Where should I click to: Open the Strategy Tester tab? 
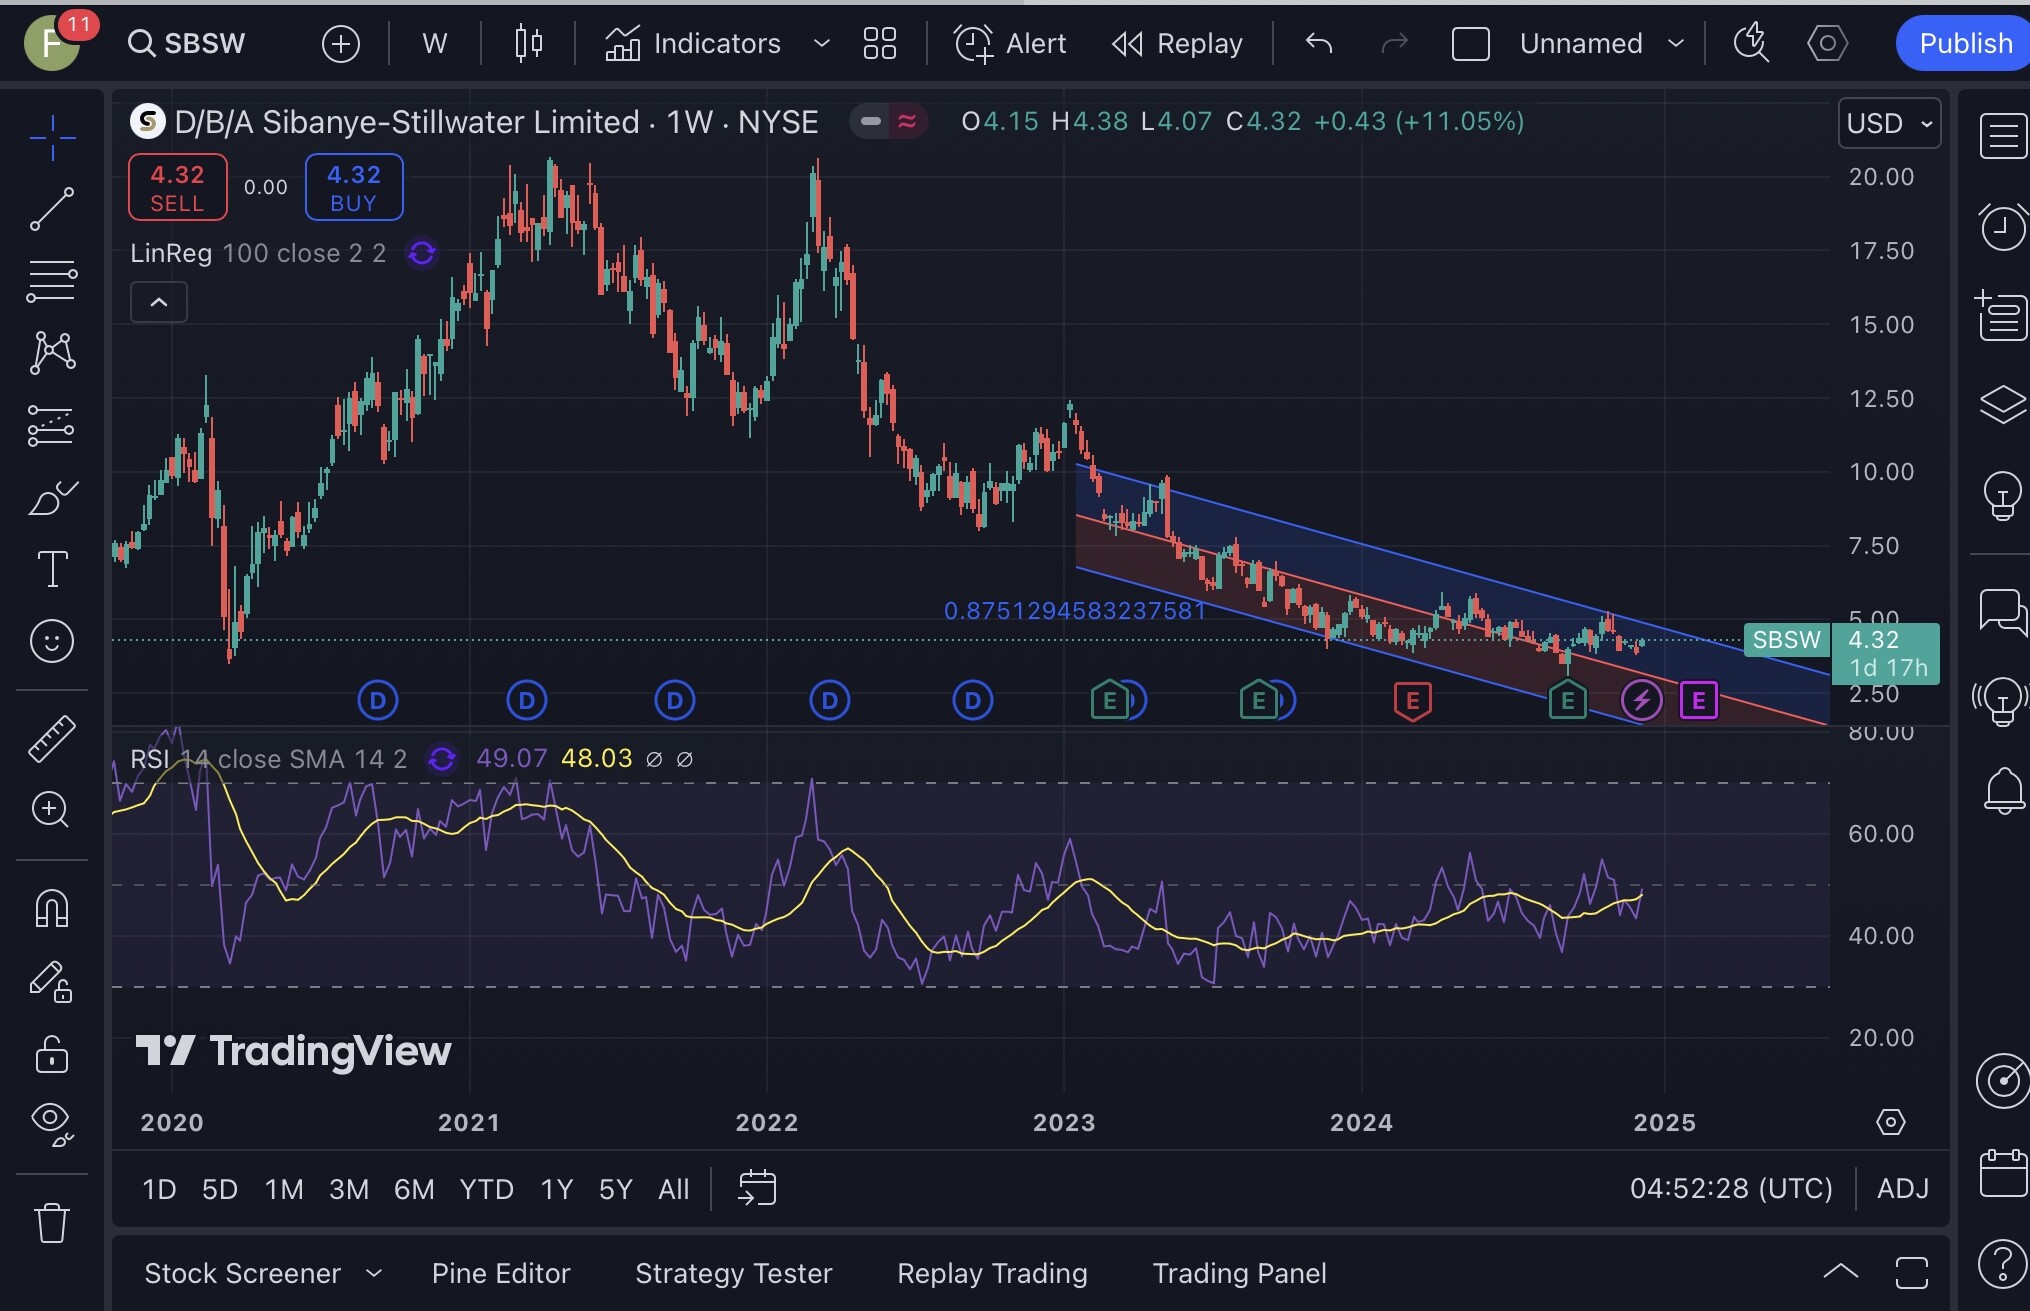[733, 1273]
